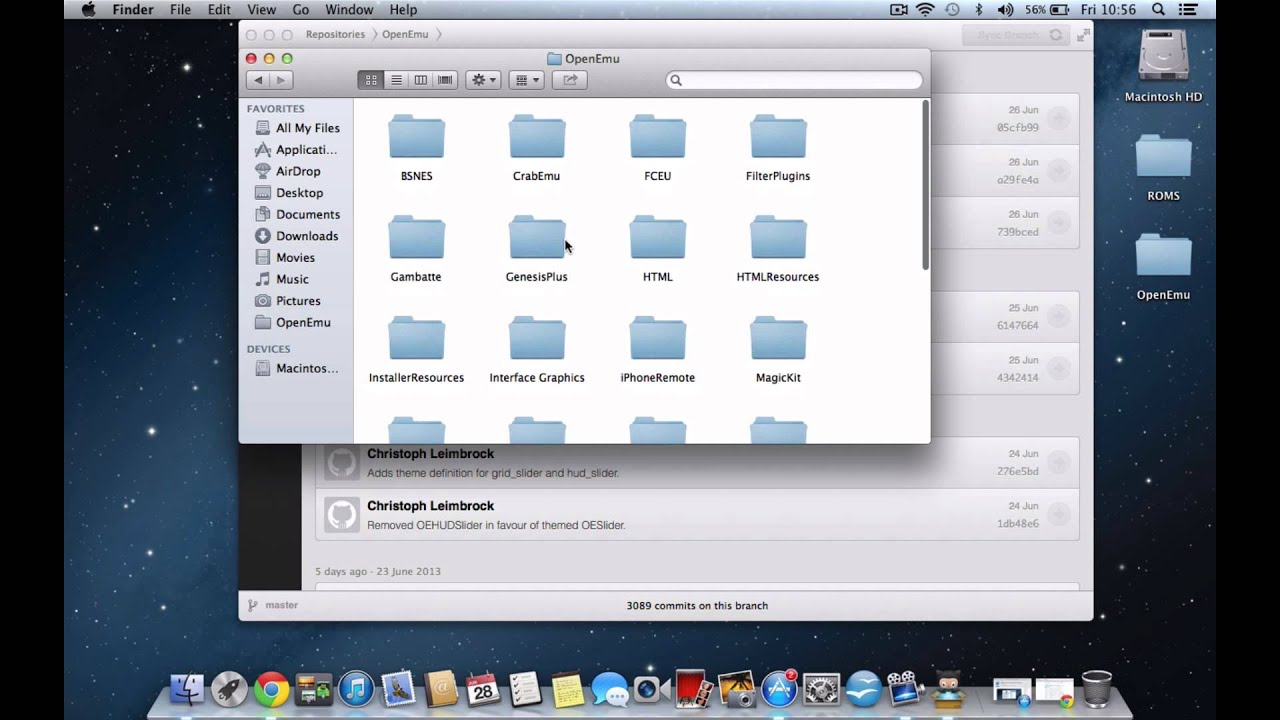Open the master branch selector
This screenshot has width=1280, height=720.
[x=273, y=605]
